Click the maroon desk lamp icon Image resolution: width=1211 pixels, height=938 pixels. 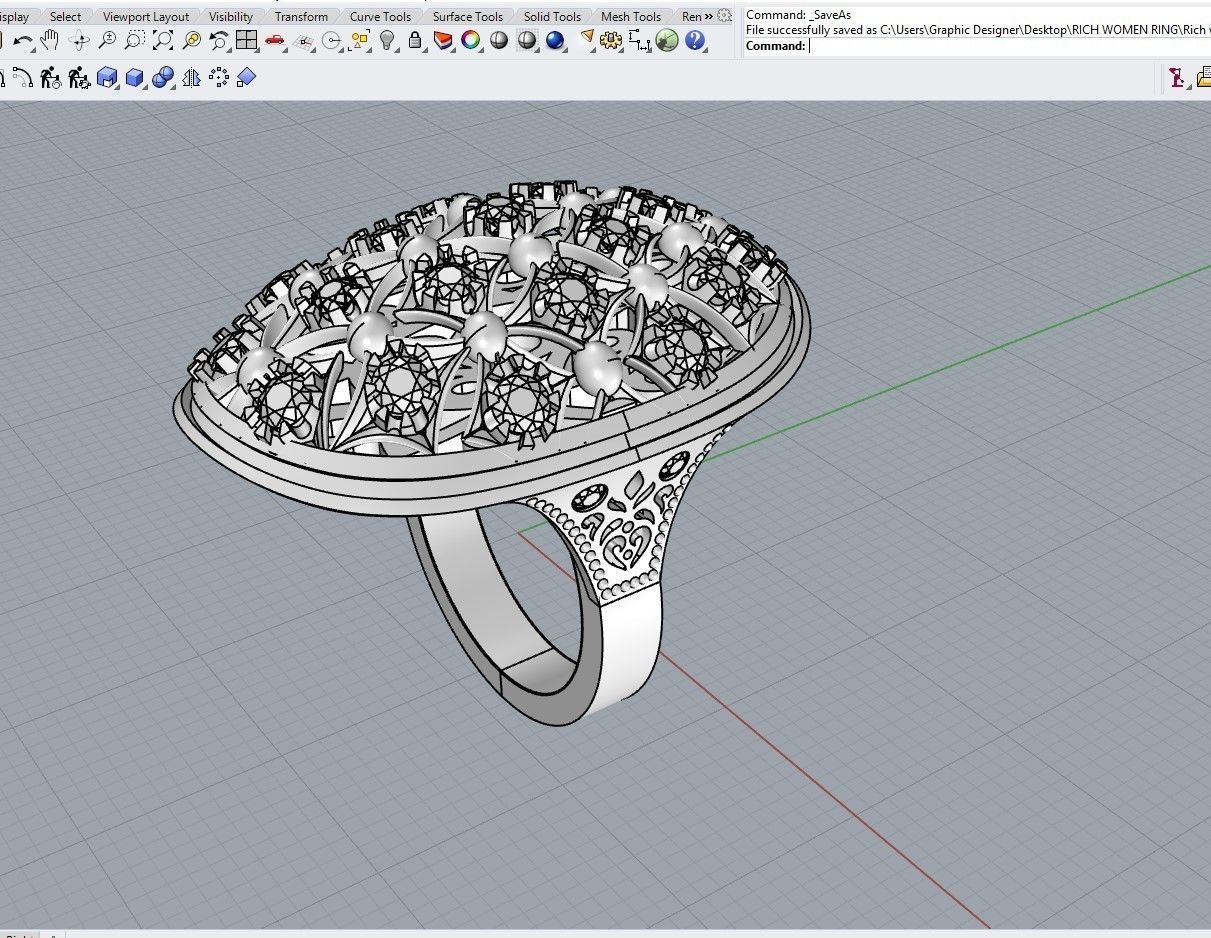pos(1177,78)
